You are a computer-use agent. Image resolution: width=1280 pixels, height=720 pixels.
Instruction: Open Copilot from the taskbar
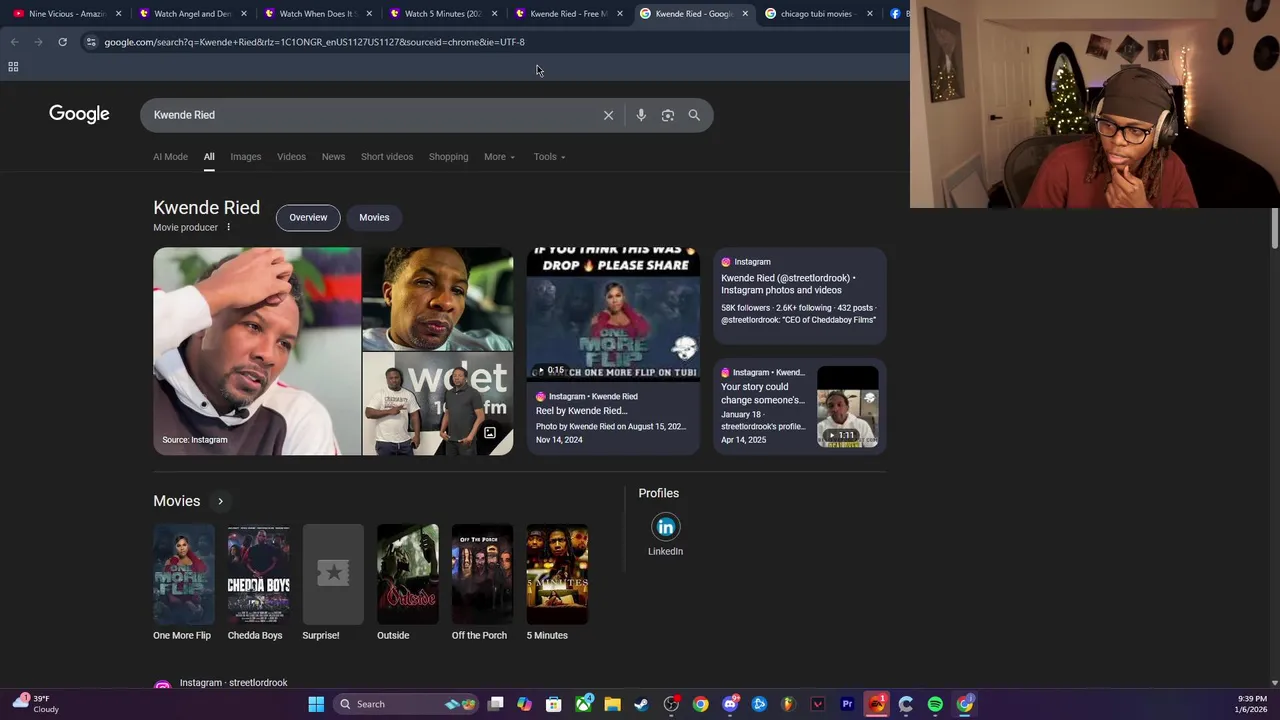[524, 704]
